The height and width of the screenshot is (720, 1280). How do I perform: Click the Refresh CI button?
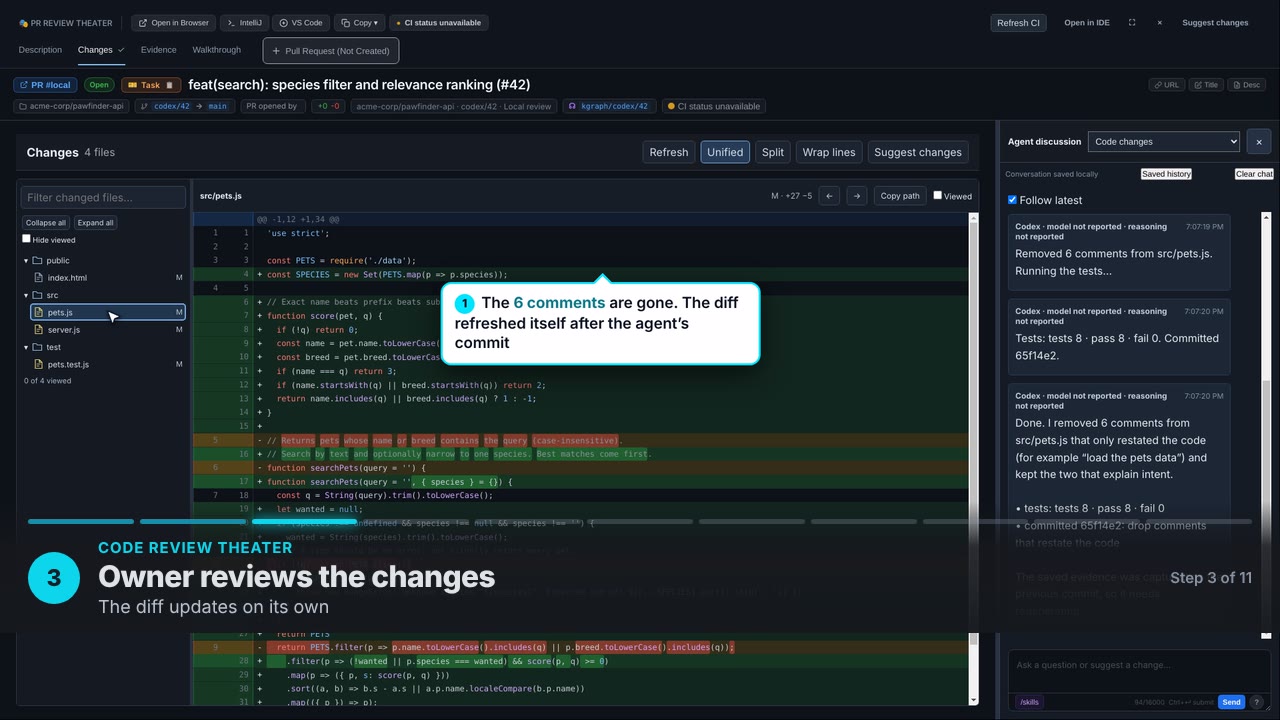[1018, 23]
